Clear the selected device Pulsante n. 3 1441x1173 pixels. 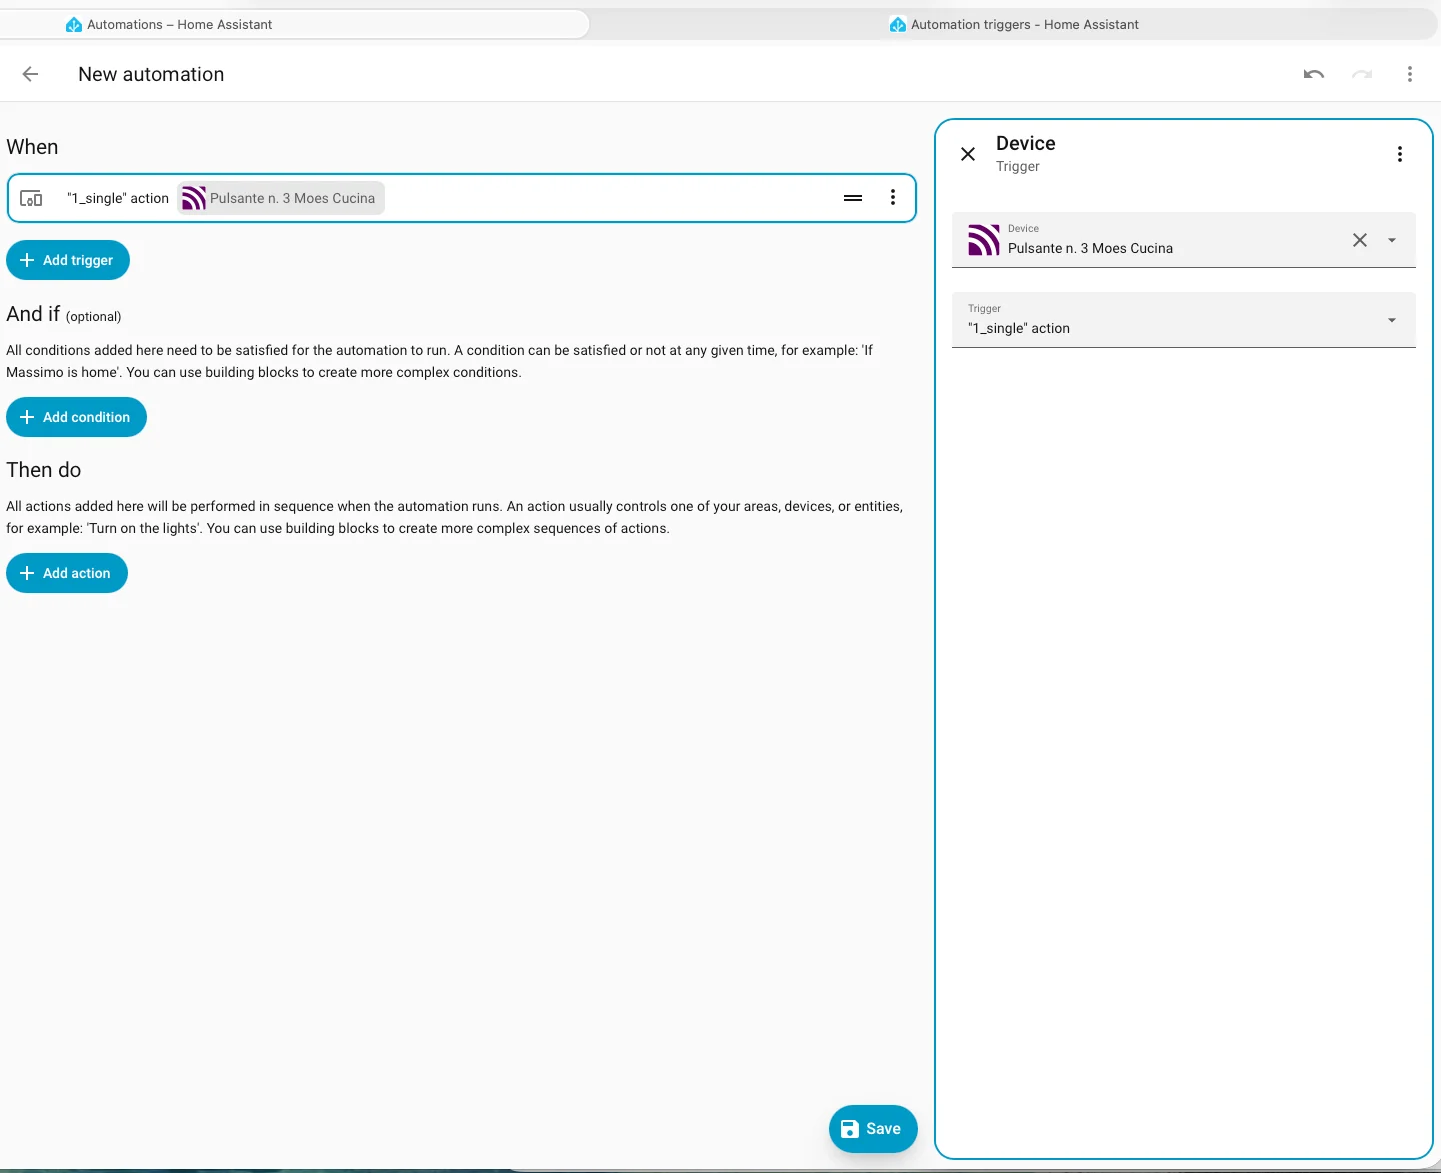(1360, 240)
